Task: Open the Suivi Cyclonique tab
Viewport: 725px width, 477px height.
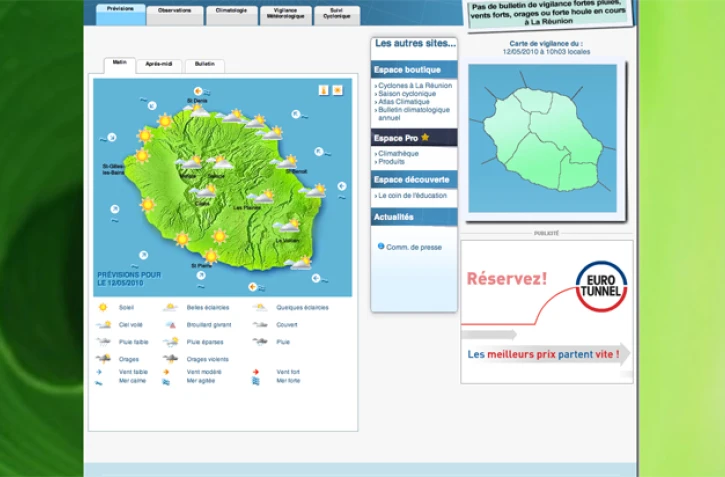Action: click(x=337, y=13)
